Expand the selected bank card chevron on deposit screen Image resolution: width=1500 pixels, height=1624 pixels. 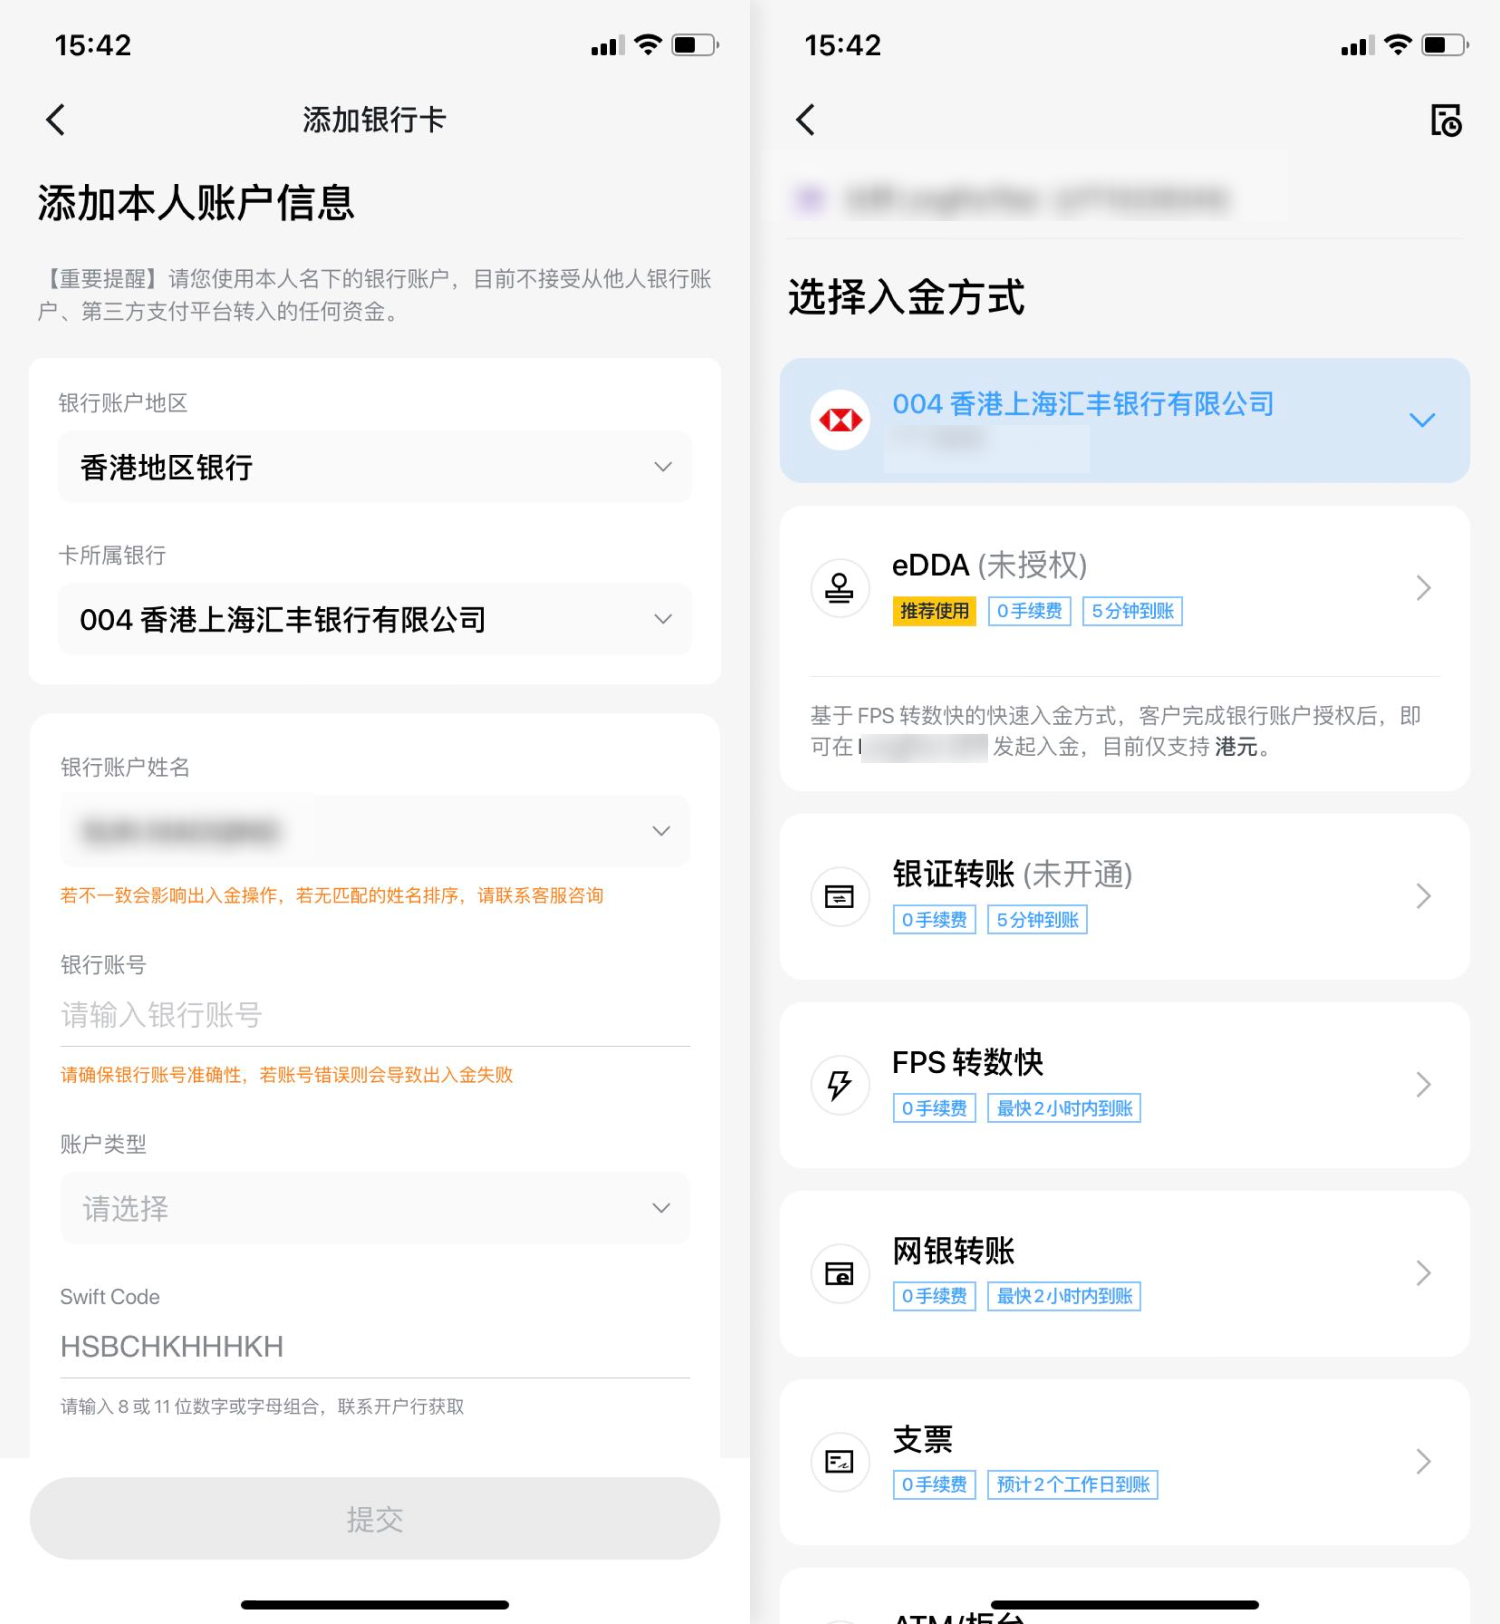pyautogui.click(x=1422, y=420)
